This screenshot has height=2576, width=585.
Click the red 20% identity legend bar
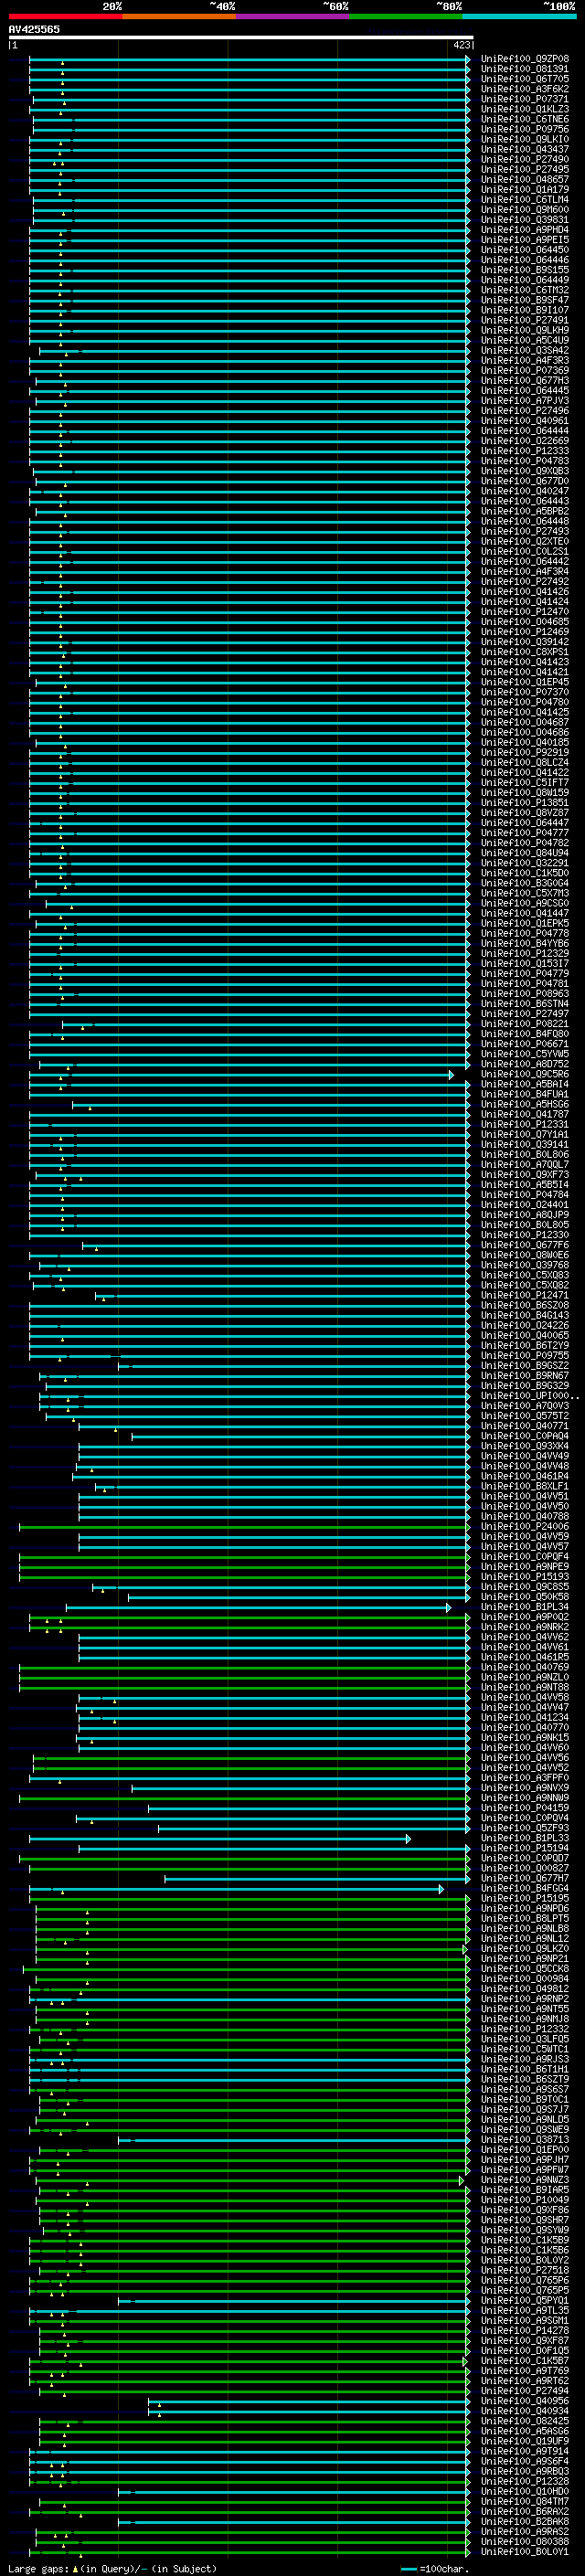click(65, 16)
